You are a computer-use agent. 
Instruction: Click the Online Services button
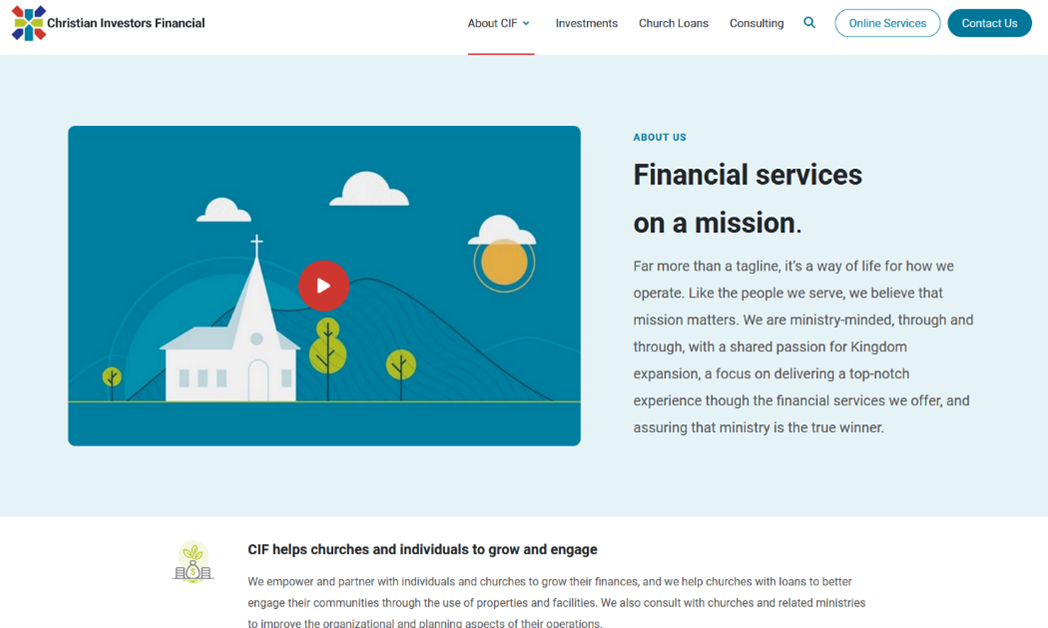[887, 23]
